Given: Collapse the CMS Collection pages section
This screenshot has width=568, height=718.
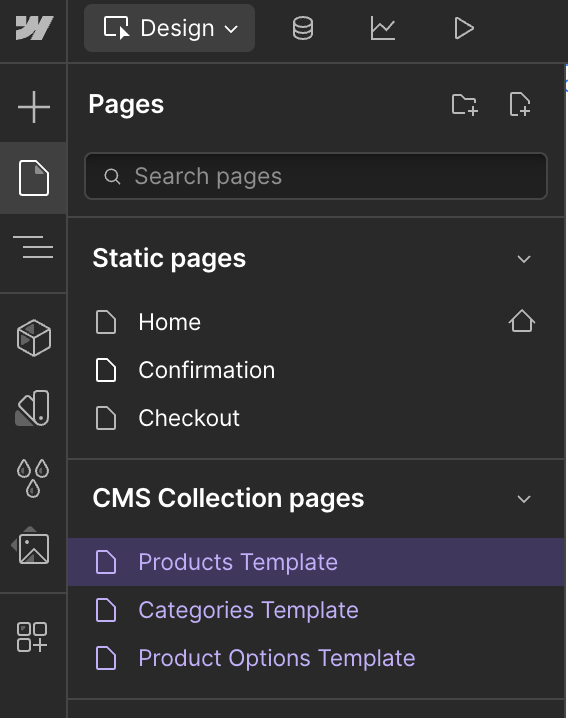Looking at the screenshot, I should pyautogui.click(x=524, y=499).
